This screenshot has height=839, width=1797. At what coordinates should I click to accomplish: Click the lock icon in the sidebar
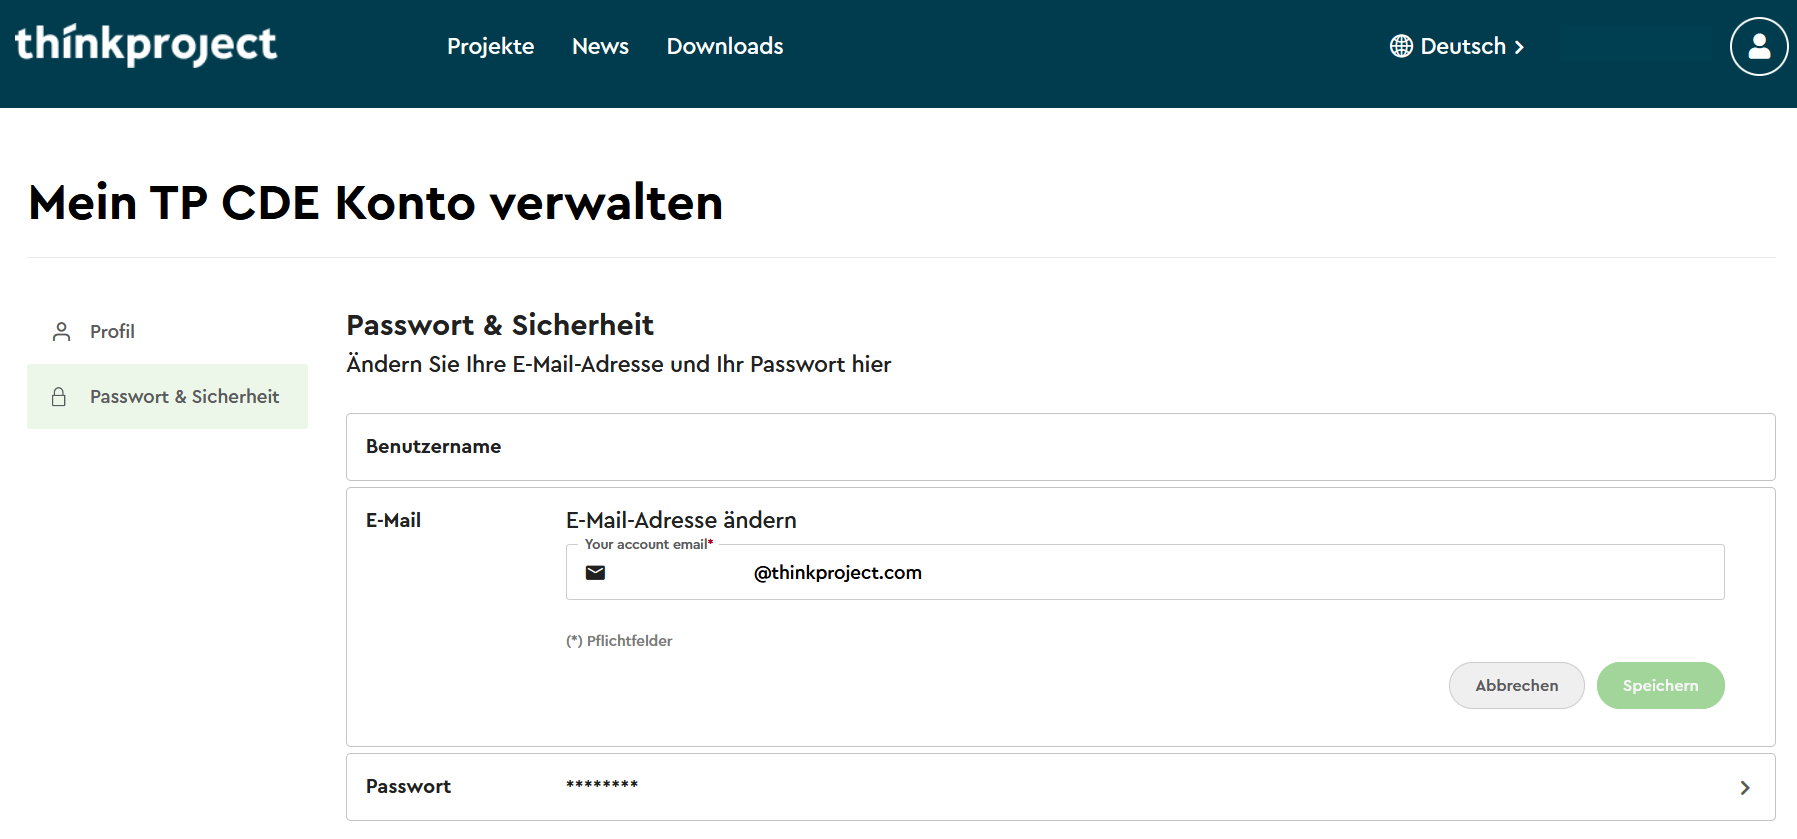pyautogui.click(x=59, y=397)
